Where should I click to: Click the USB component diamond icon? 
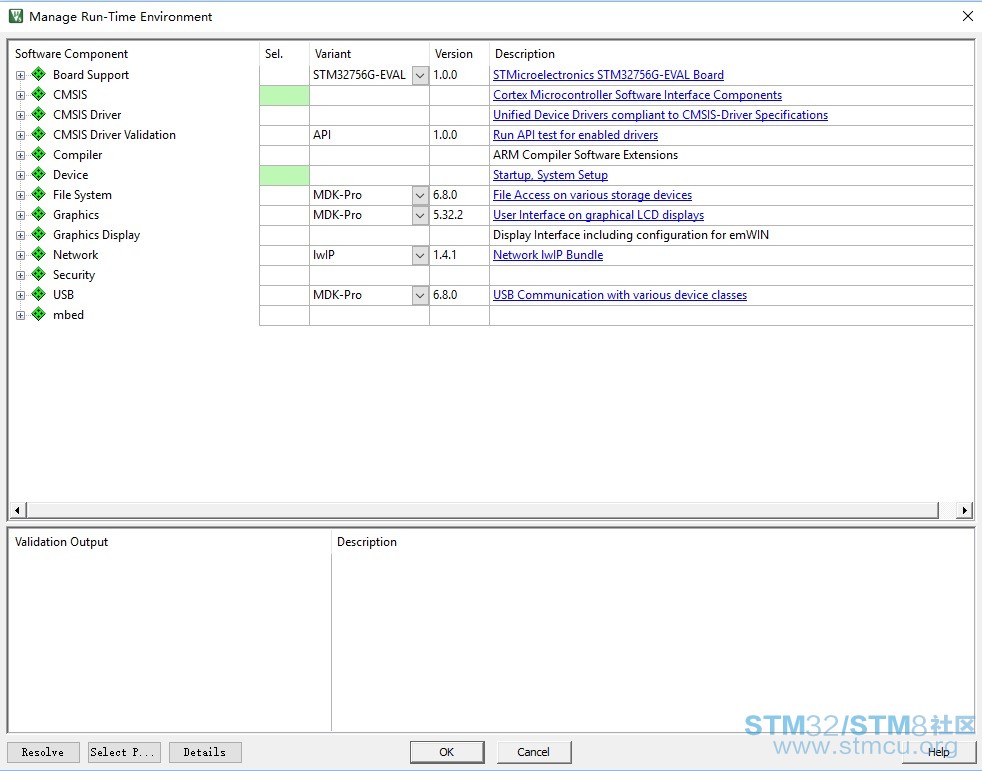[39, 295]
